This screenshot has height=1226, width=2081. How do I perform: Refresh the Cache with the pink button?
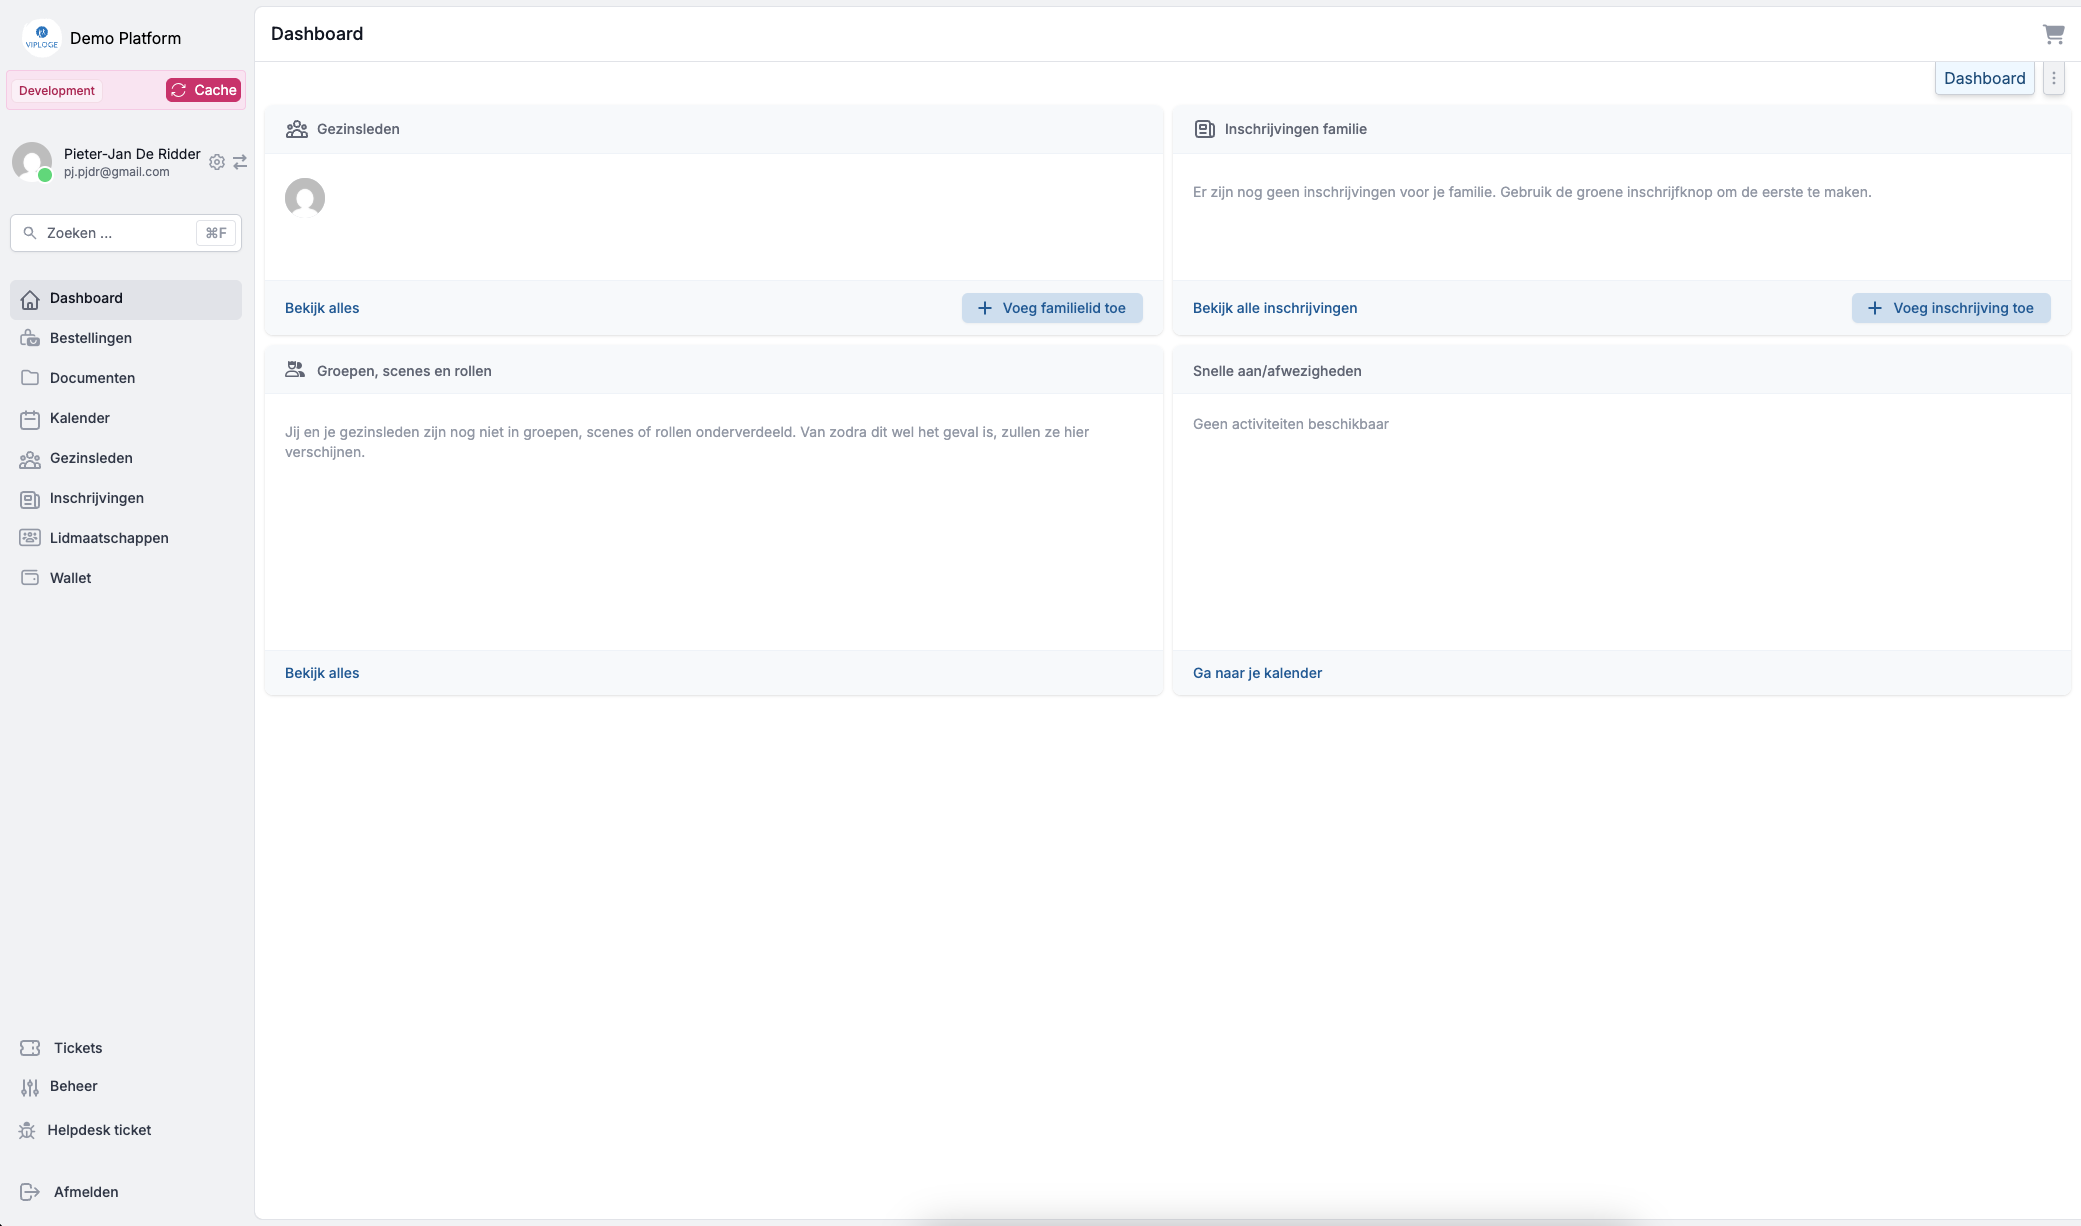204,90
